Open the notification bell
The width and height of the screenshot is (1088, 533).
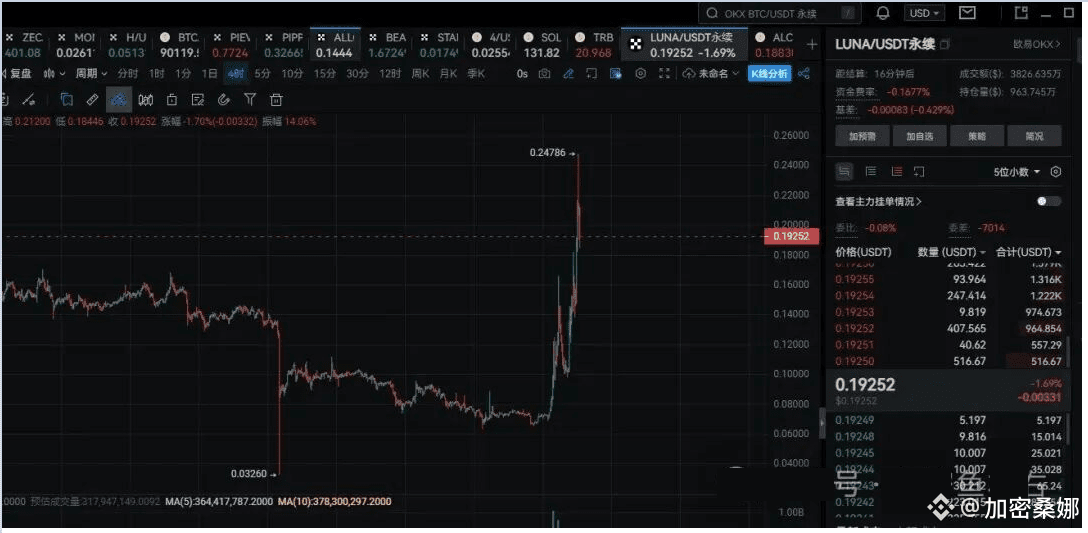[883, 12]
